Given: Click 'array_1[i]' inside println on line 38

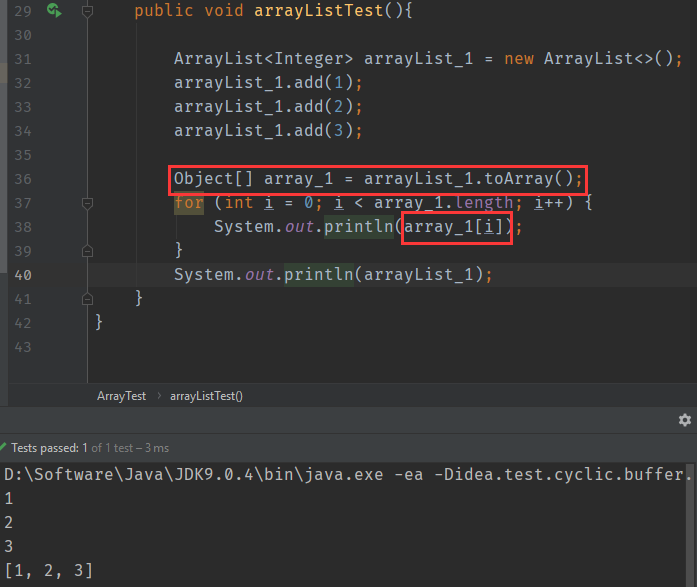Looking at the screenshot, I should pyautogui.click(x=453, y=227).
